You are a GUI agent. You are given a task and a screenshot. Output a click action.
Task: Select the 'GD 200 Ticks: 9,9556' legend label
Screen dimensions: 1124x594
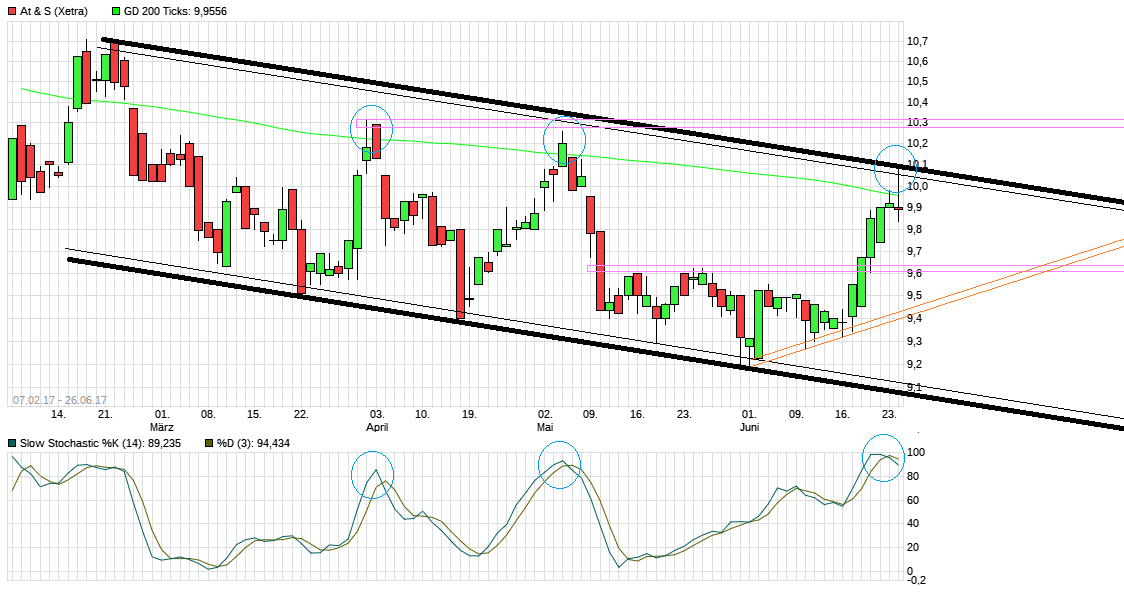[x=176, y=11]
